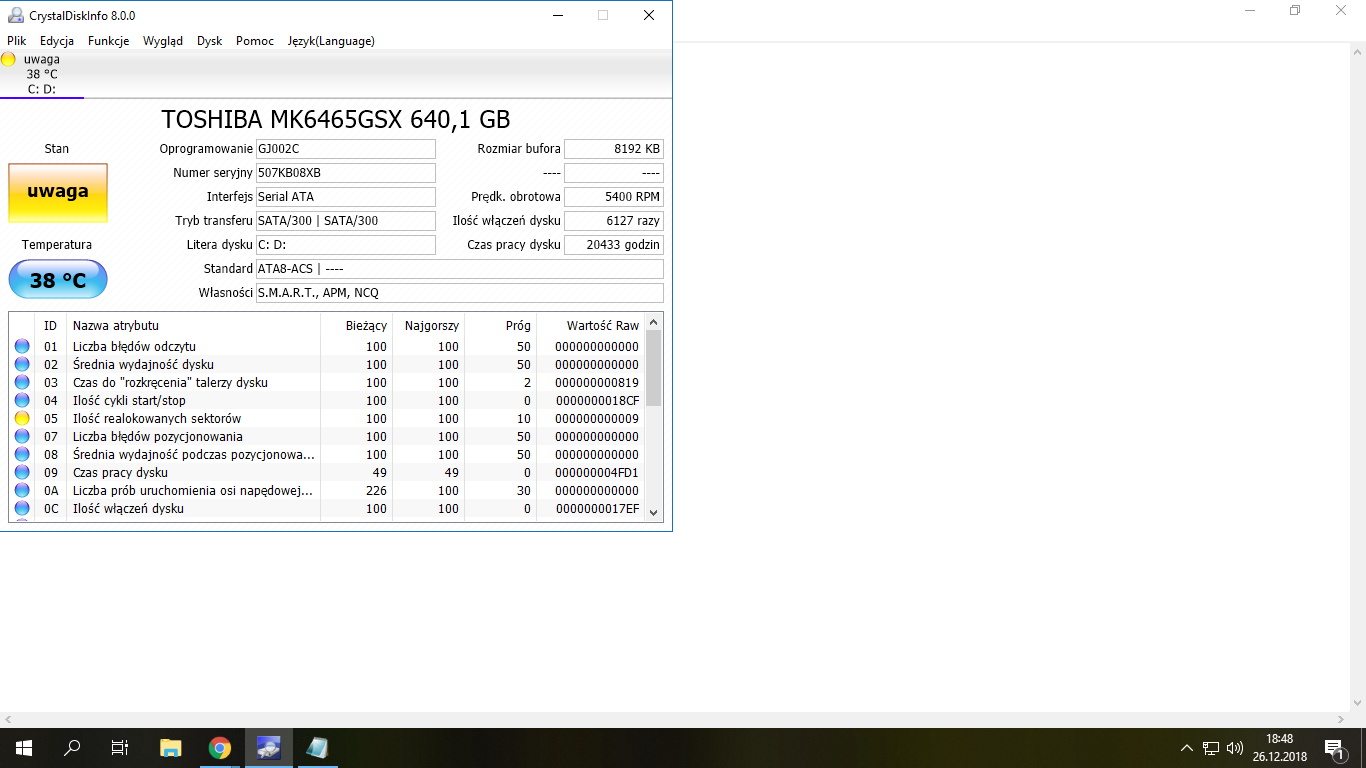Open Task View on the taskbar
The height and width of the screenshot is (768, 1366).
[120, 748]
